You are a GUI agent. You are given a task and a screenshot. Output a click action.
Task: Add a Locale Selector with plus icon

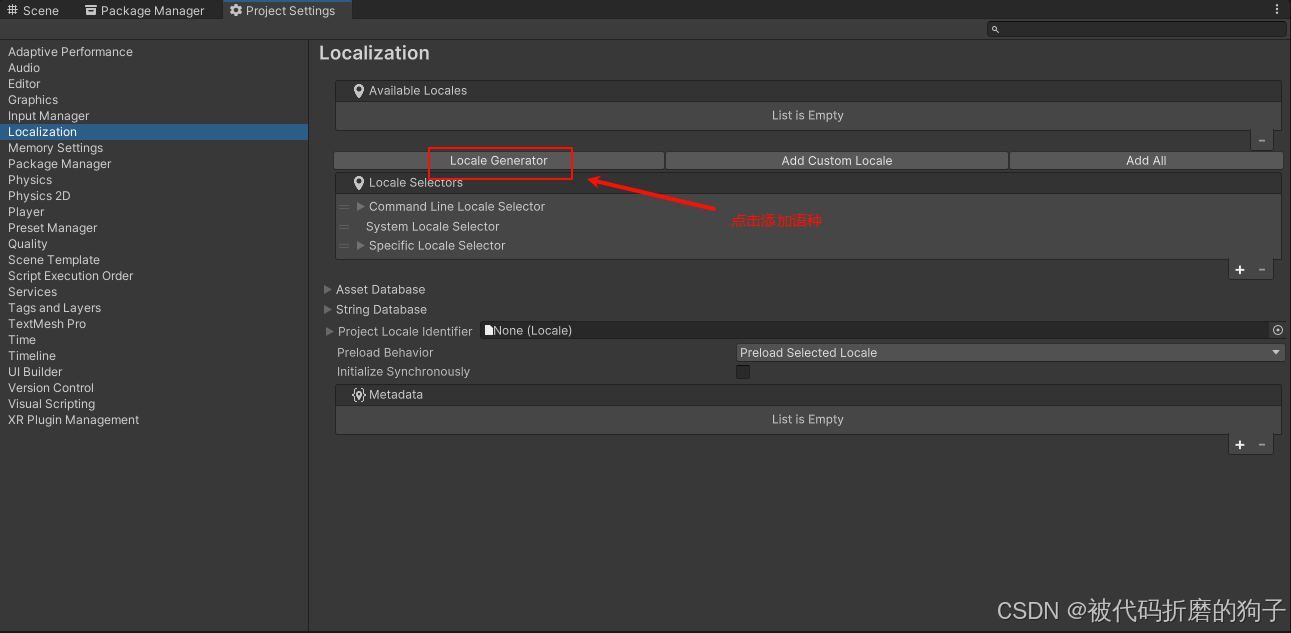tap(1240, 270)
